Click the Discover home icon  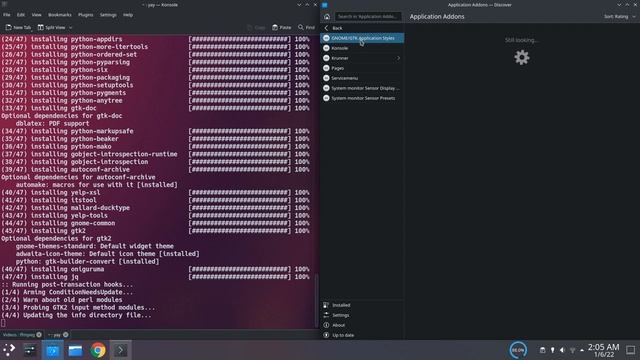327,17
